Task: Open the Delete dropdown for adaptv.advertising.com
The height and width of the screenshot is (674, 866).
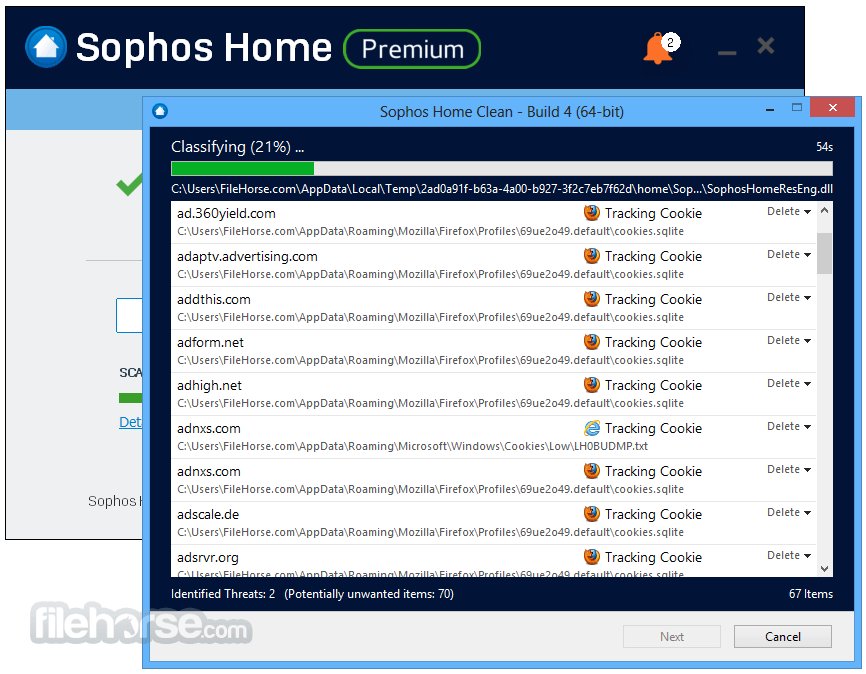Action: pos(789,255)
